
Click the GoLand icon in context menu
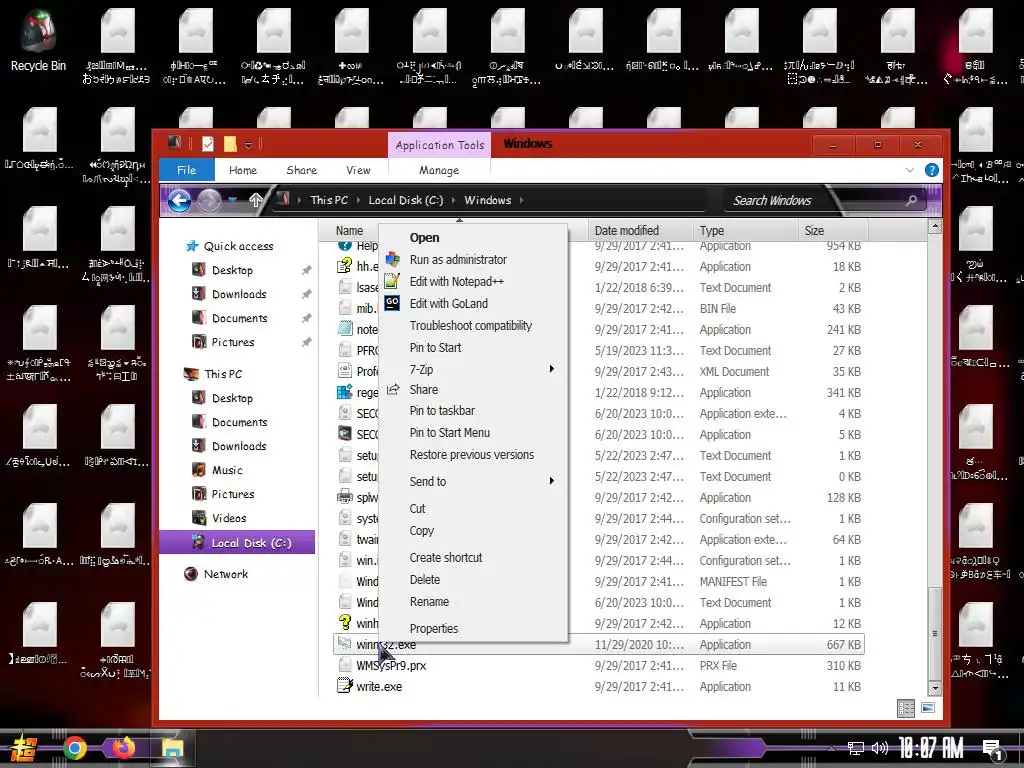click(x=392, y=303)
